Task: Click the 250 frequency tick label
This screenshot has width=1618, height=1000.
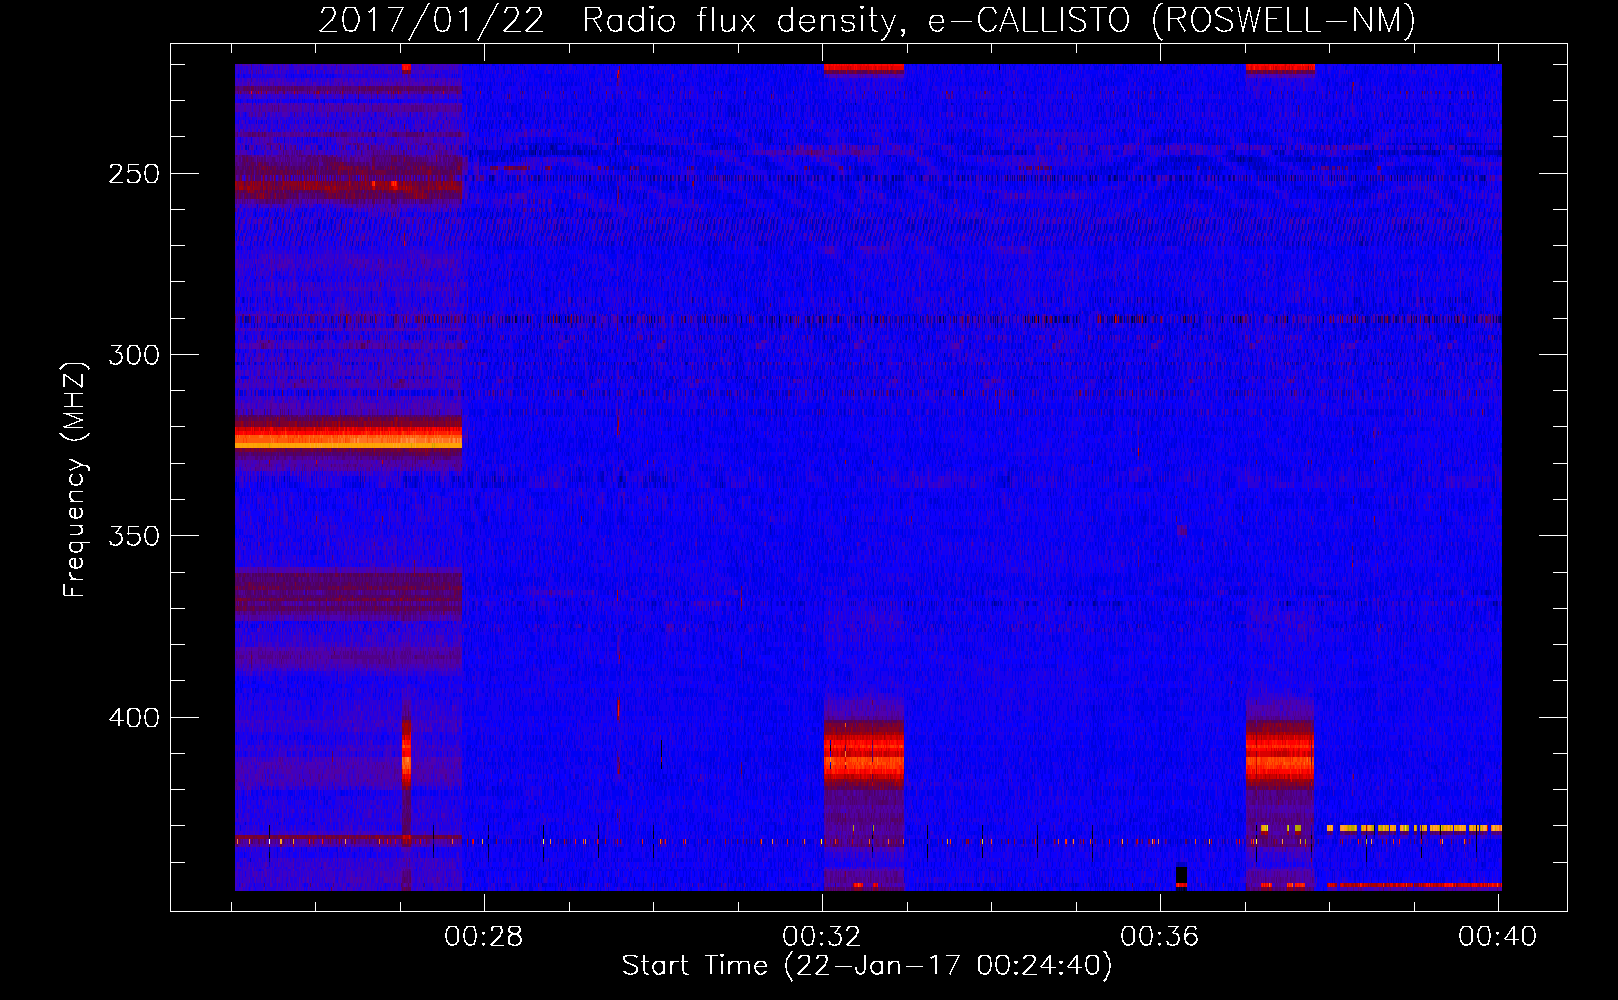Action: (x=134, y=174)
